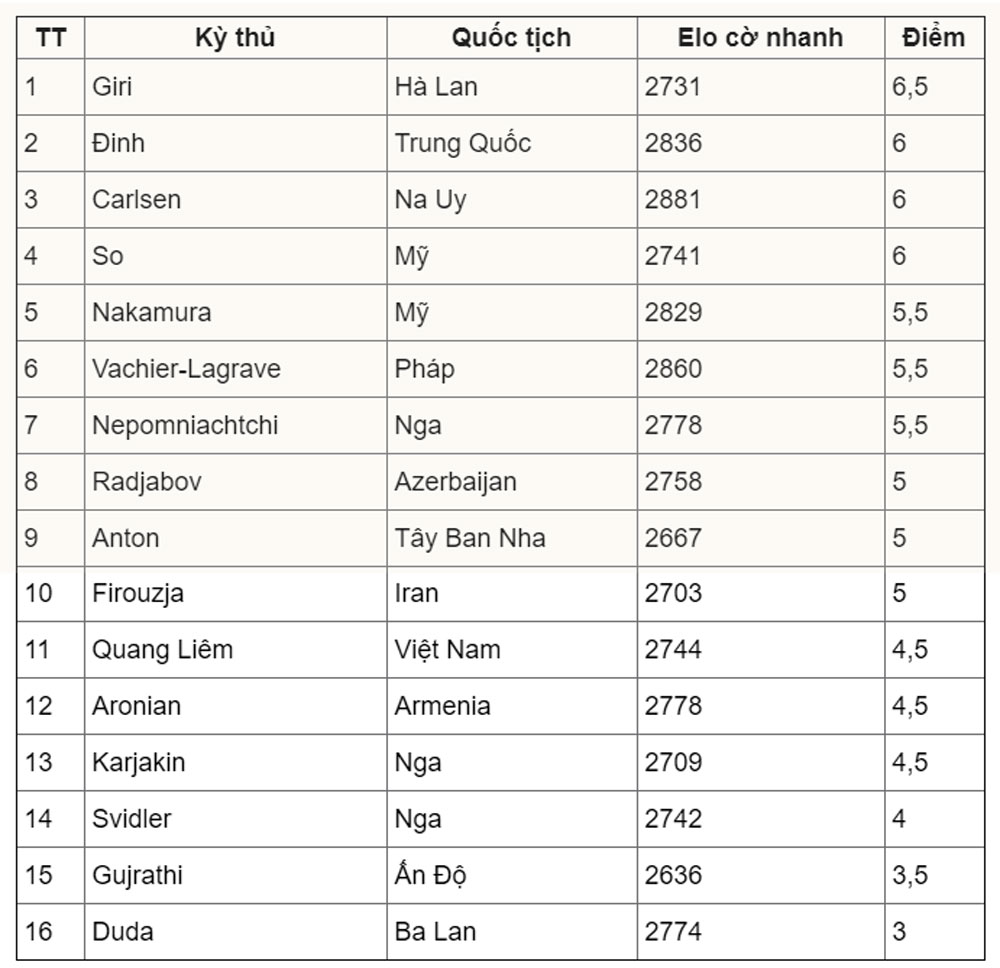Click the 'Svidler' name cell
The image size is (1000, 968).
click(x=235, y=819)
